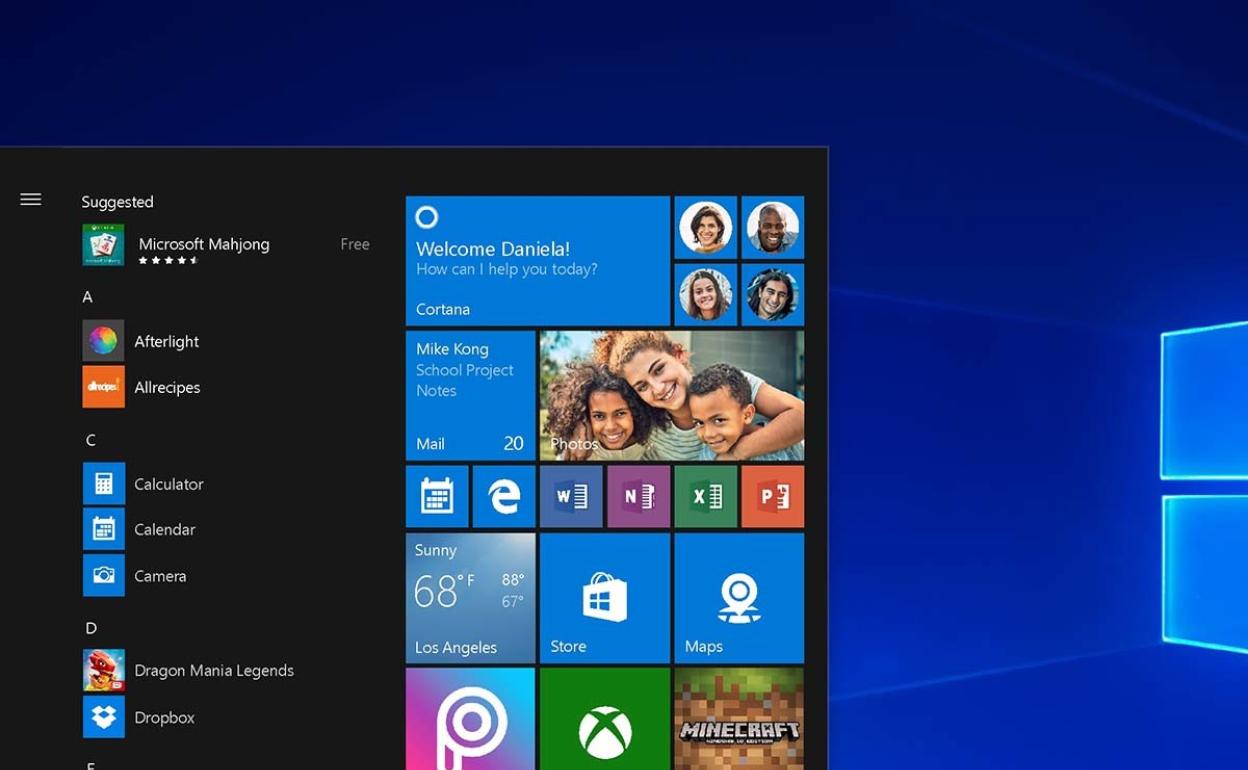
Task: Launch the PowerPoint tile
Action: pyautogui.click(x=773, y=496)
